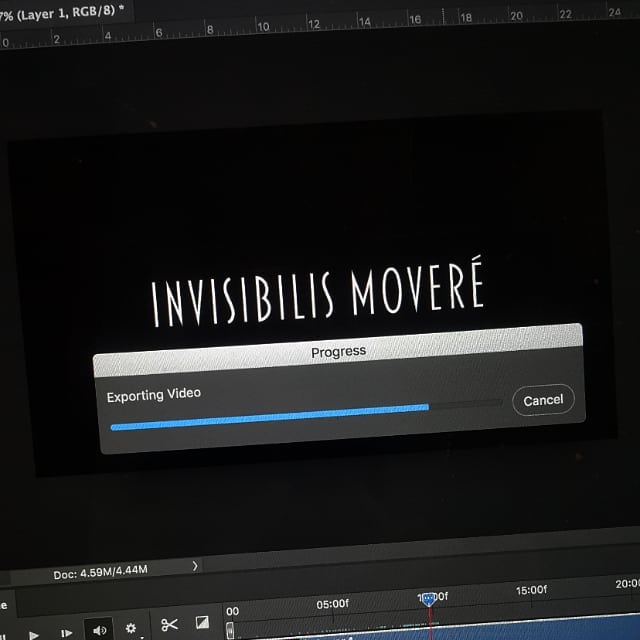The image size is (640, 640).
Task: Click the 05:00f mark on timeline ruler
Action: coord(332,603)
